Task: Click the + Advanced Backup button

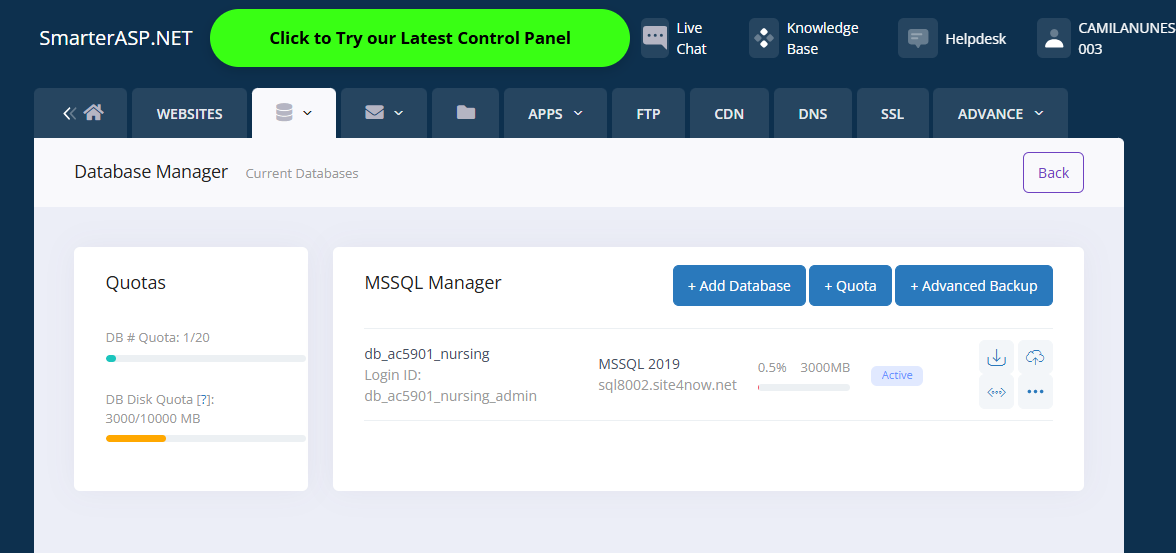Action: (974, 286)
